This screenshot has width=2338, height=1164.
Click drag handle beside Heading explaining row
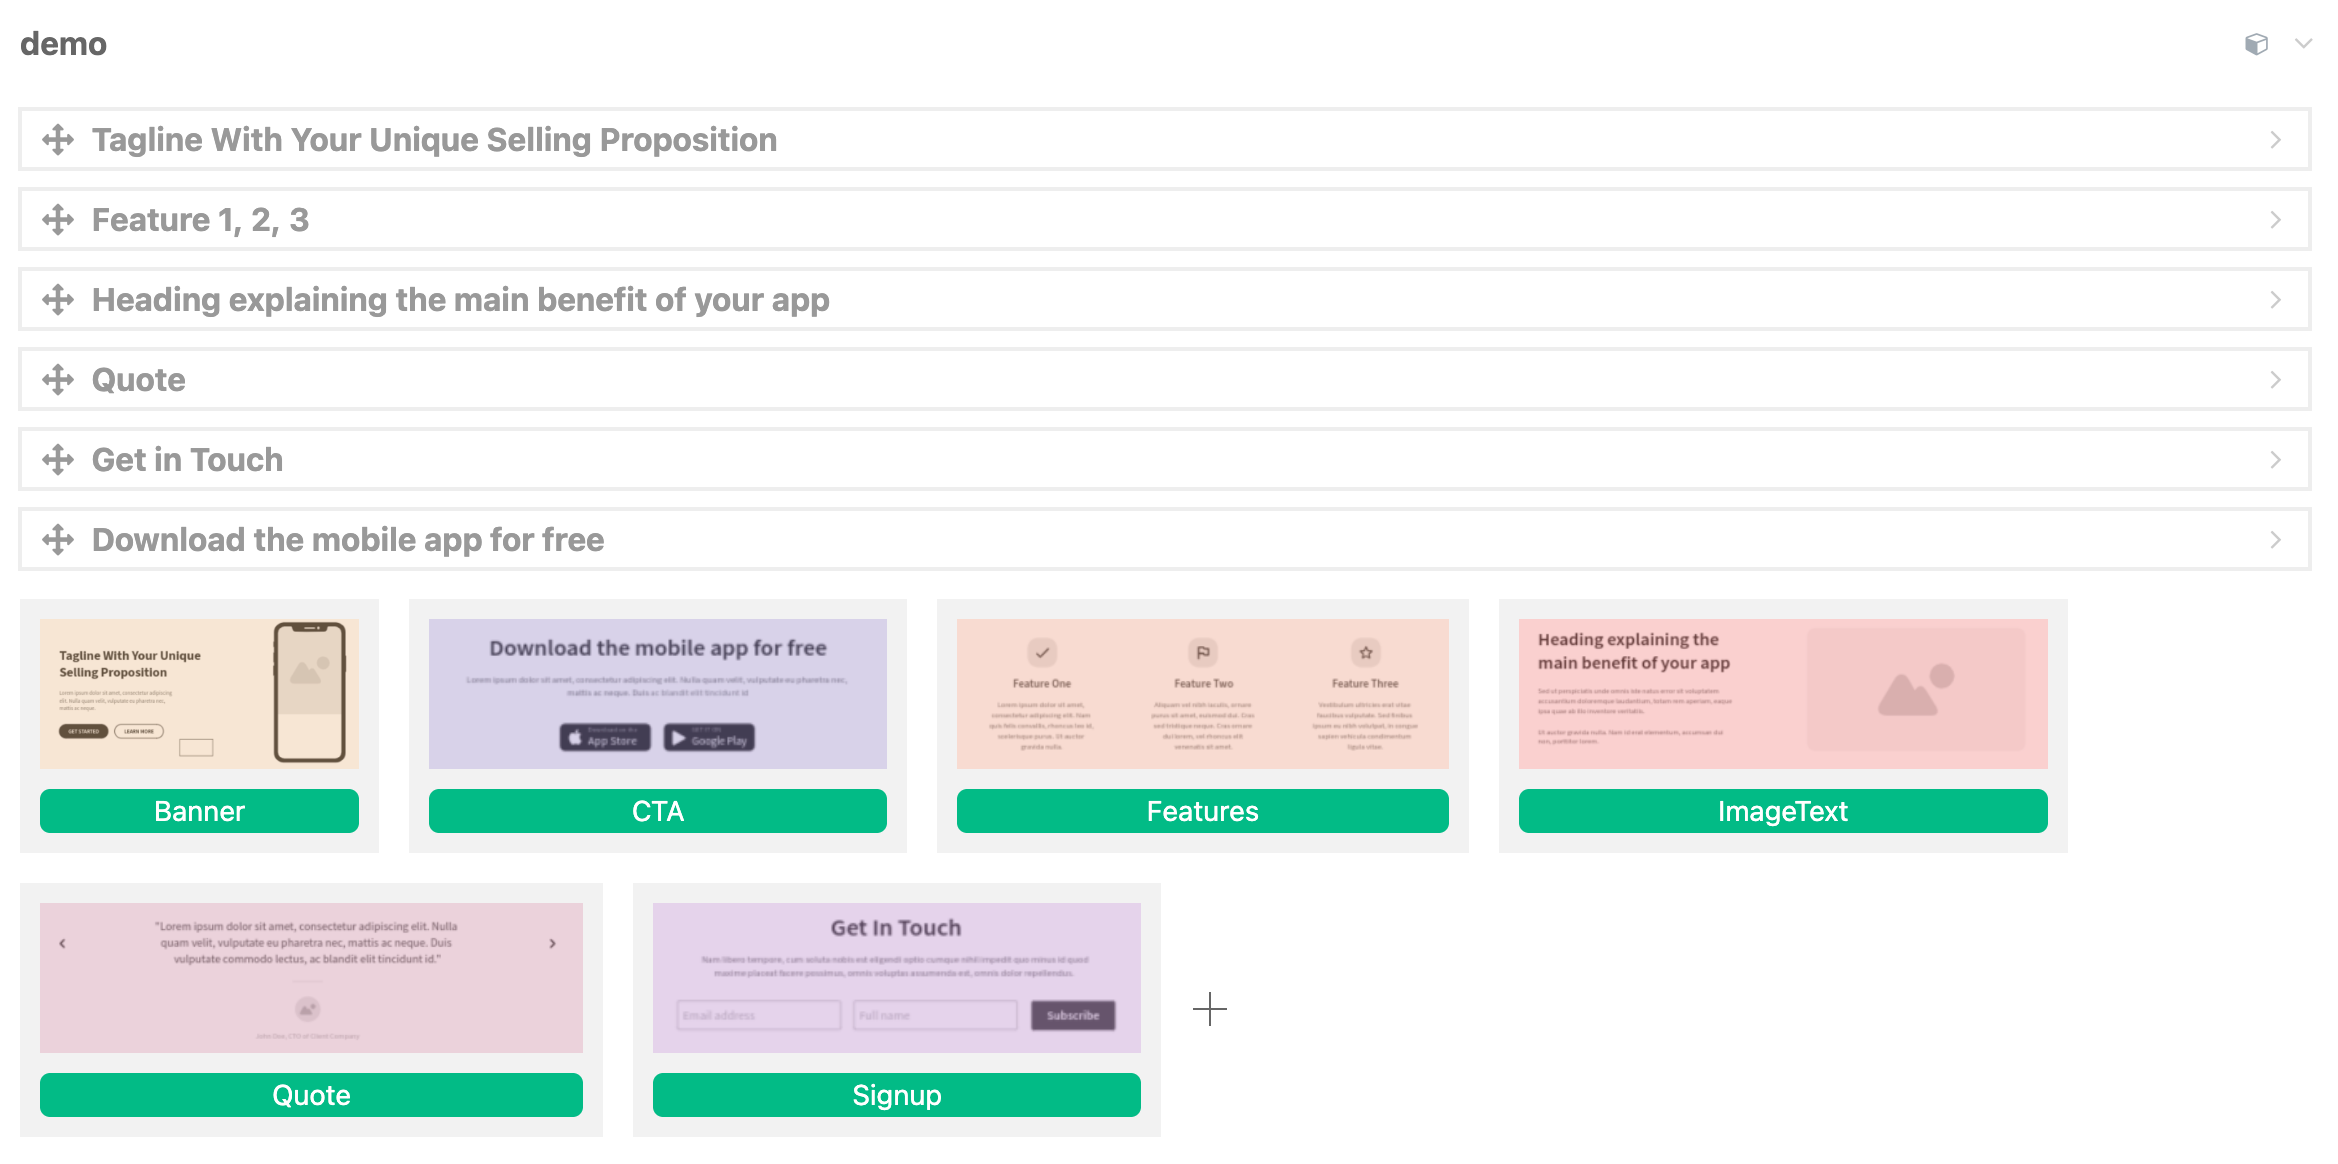pos(58,300)
